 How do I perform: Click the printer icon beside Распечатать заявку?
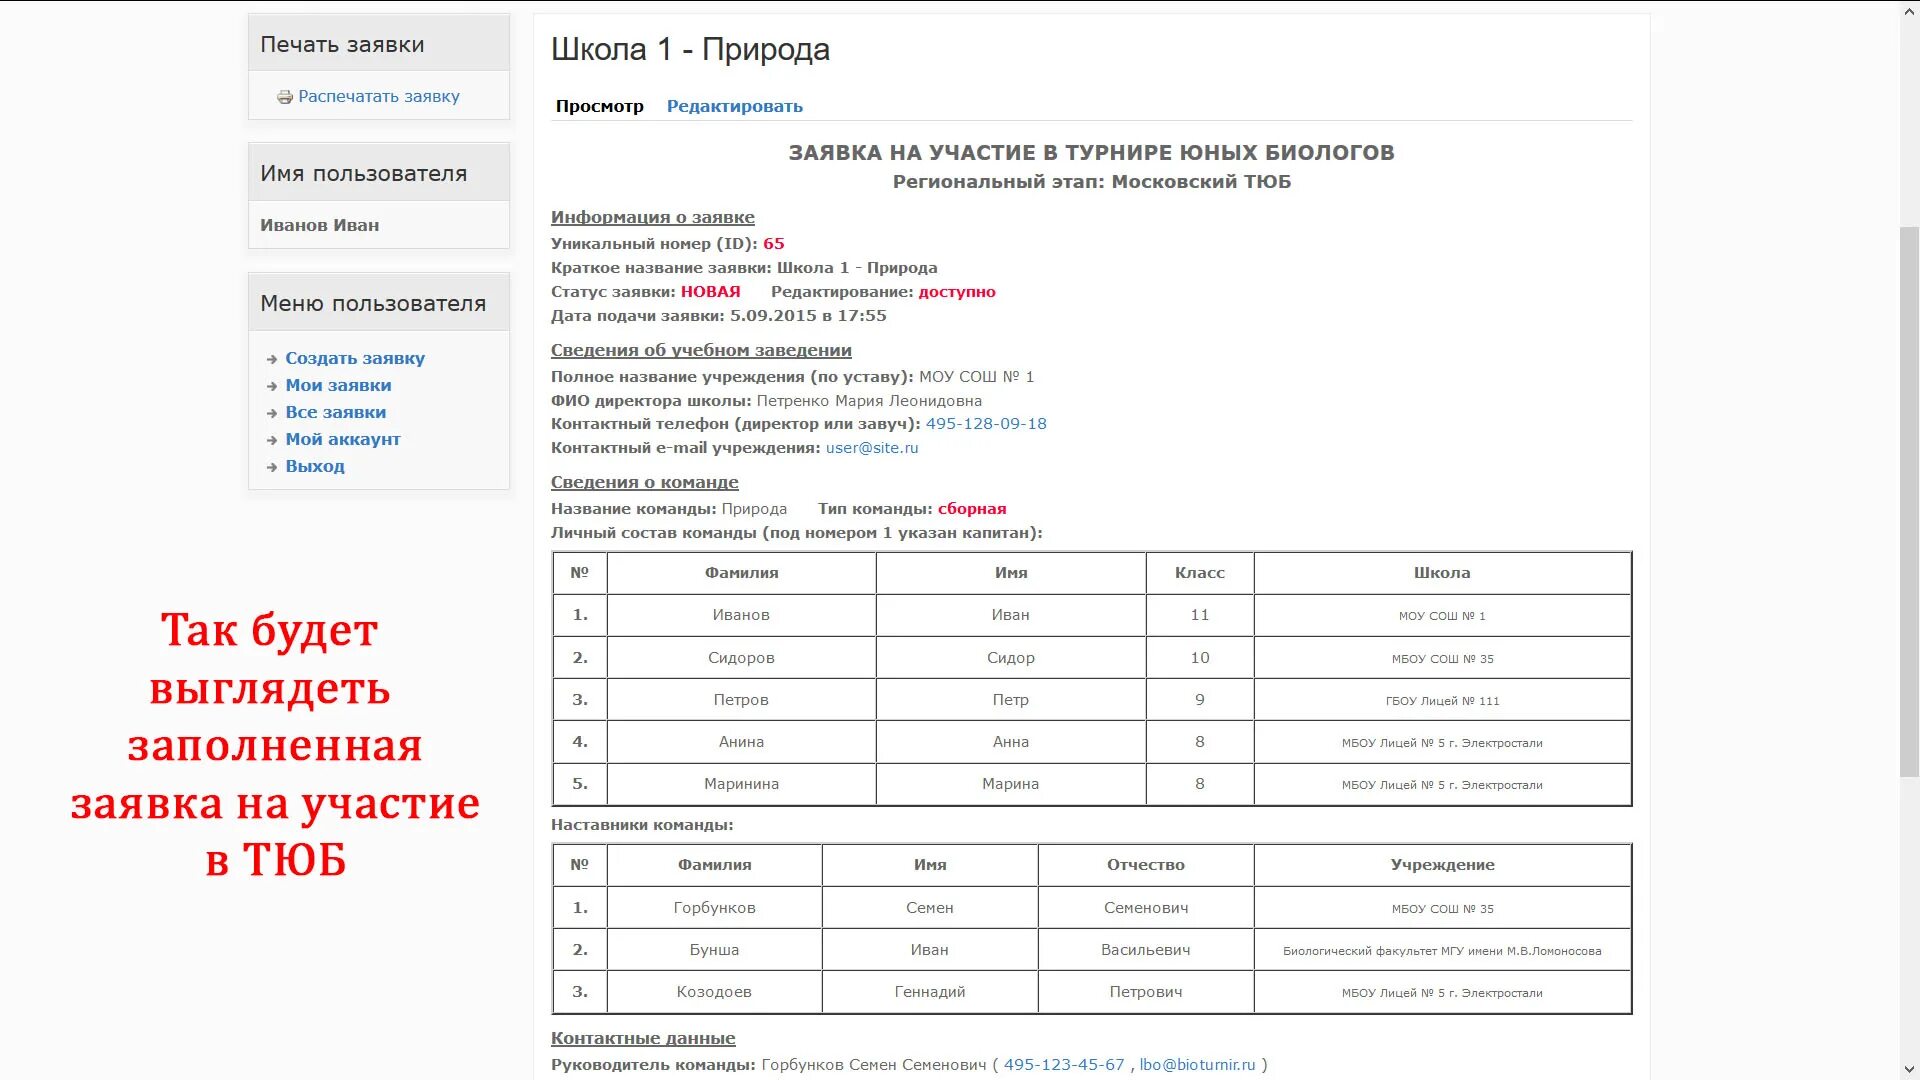pos(285,97)
